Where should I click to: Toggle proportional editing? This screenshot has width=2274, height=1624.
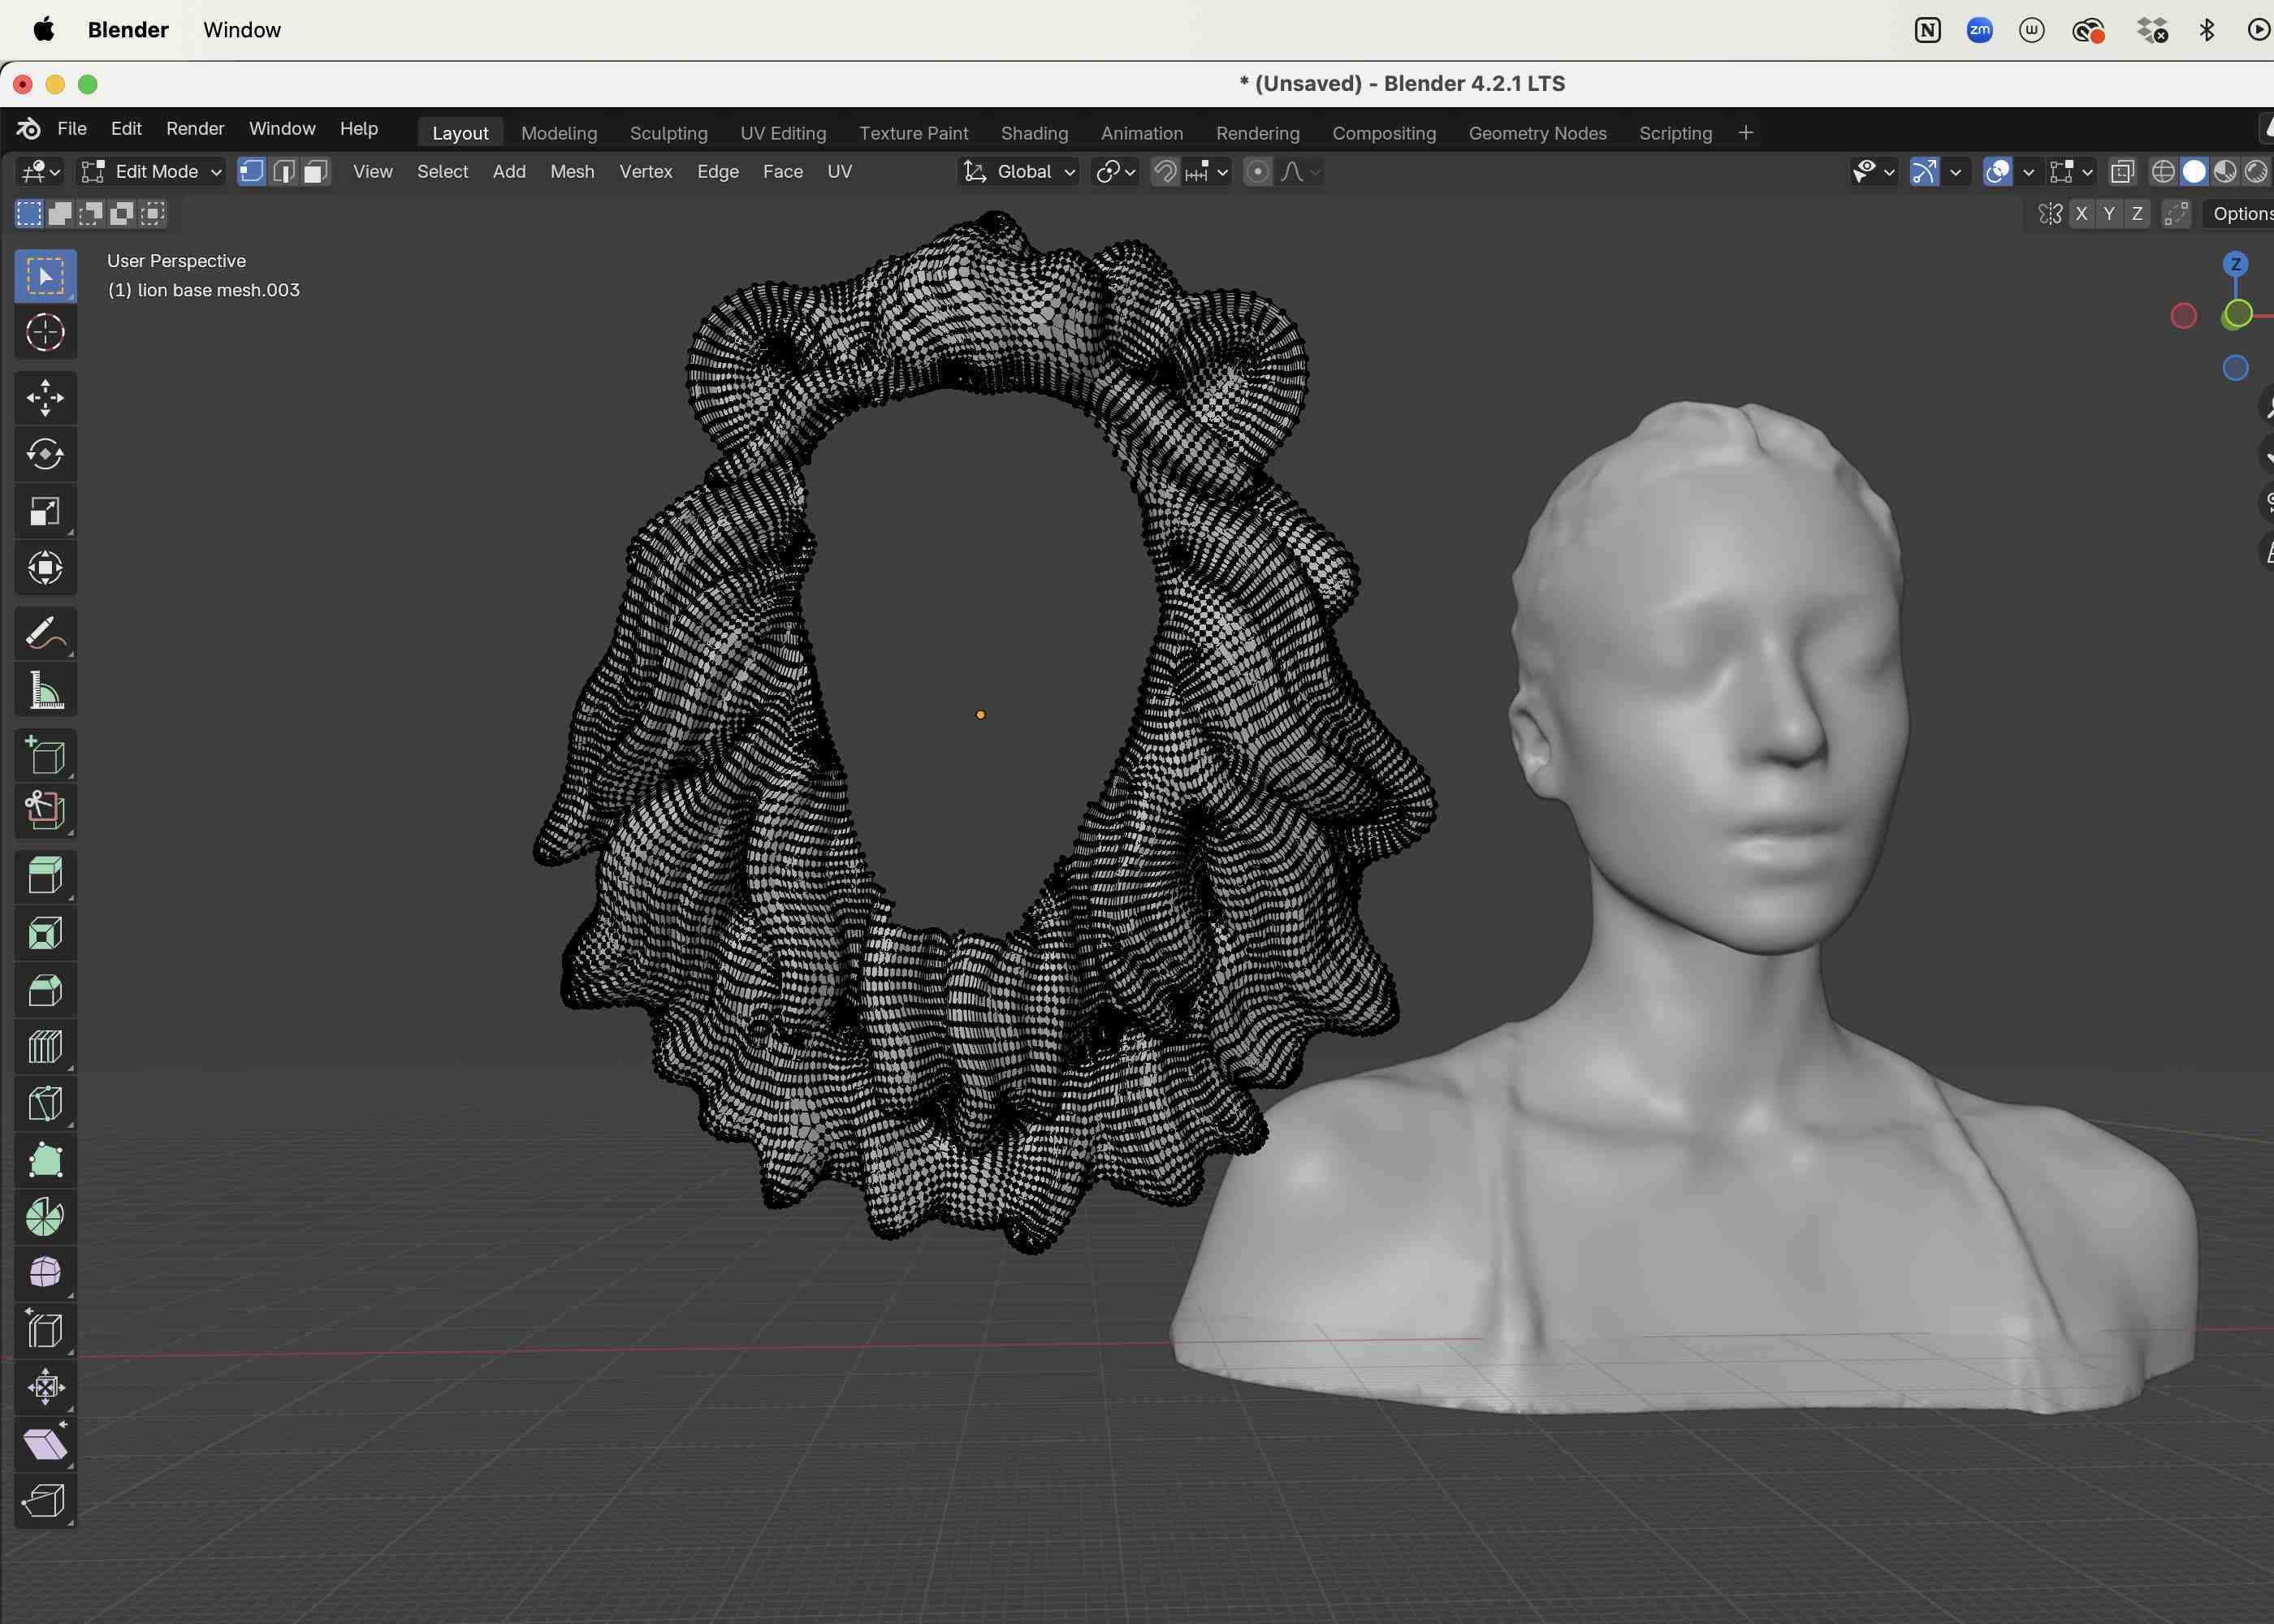pyautogui.click(x=1258, y=172)
